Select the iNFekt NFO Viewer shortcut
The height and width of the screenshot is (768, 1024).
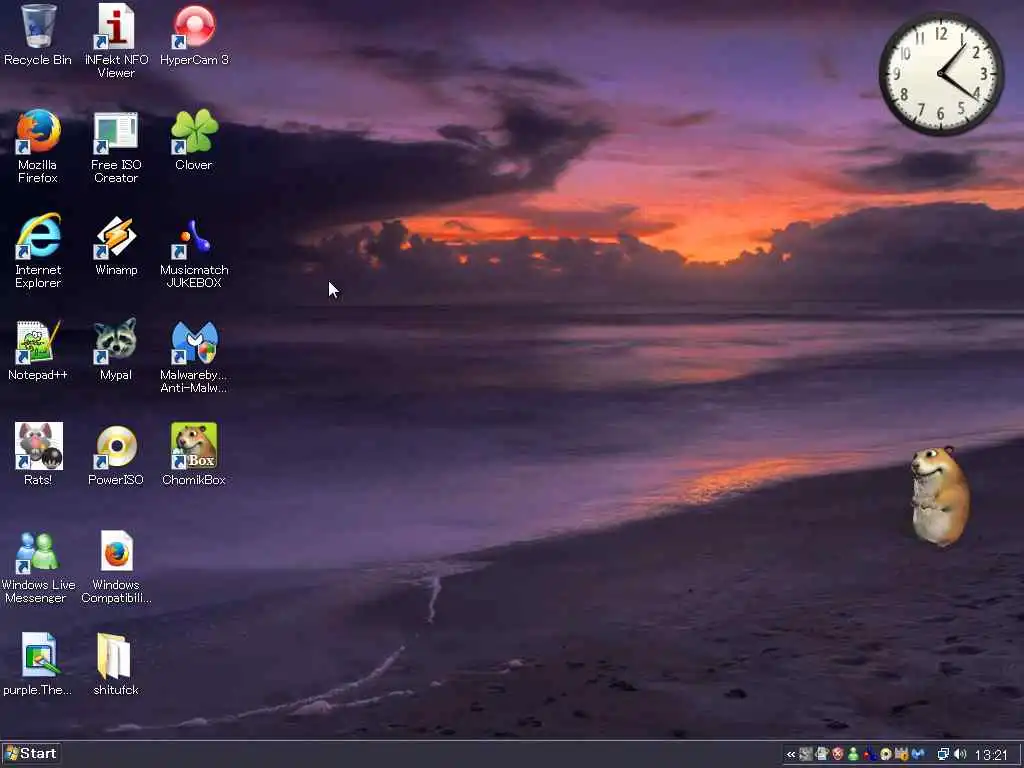point(116,40)
